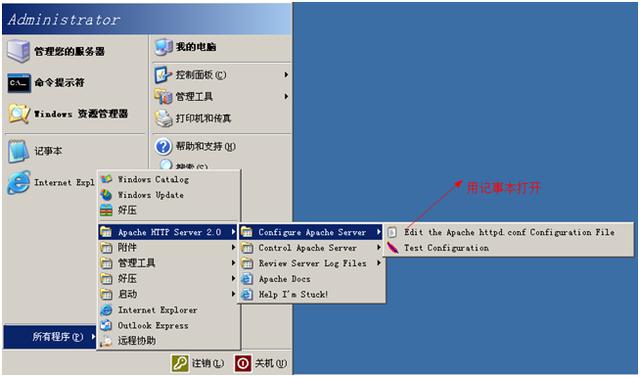
Task: Click the Administrator user name header
Action: (x=64, y=20)
